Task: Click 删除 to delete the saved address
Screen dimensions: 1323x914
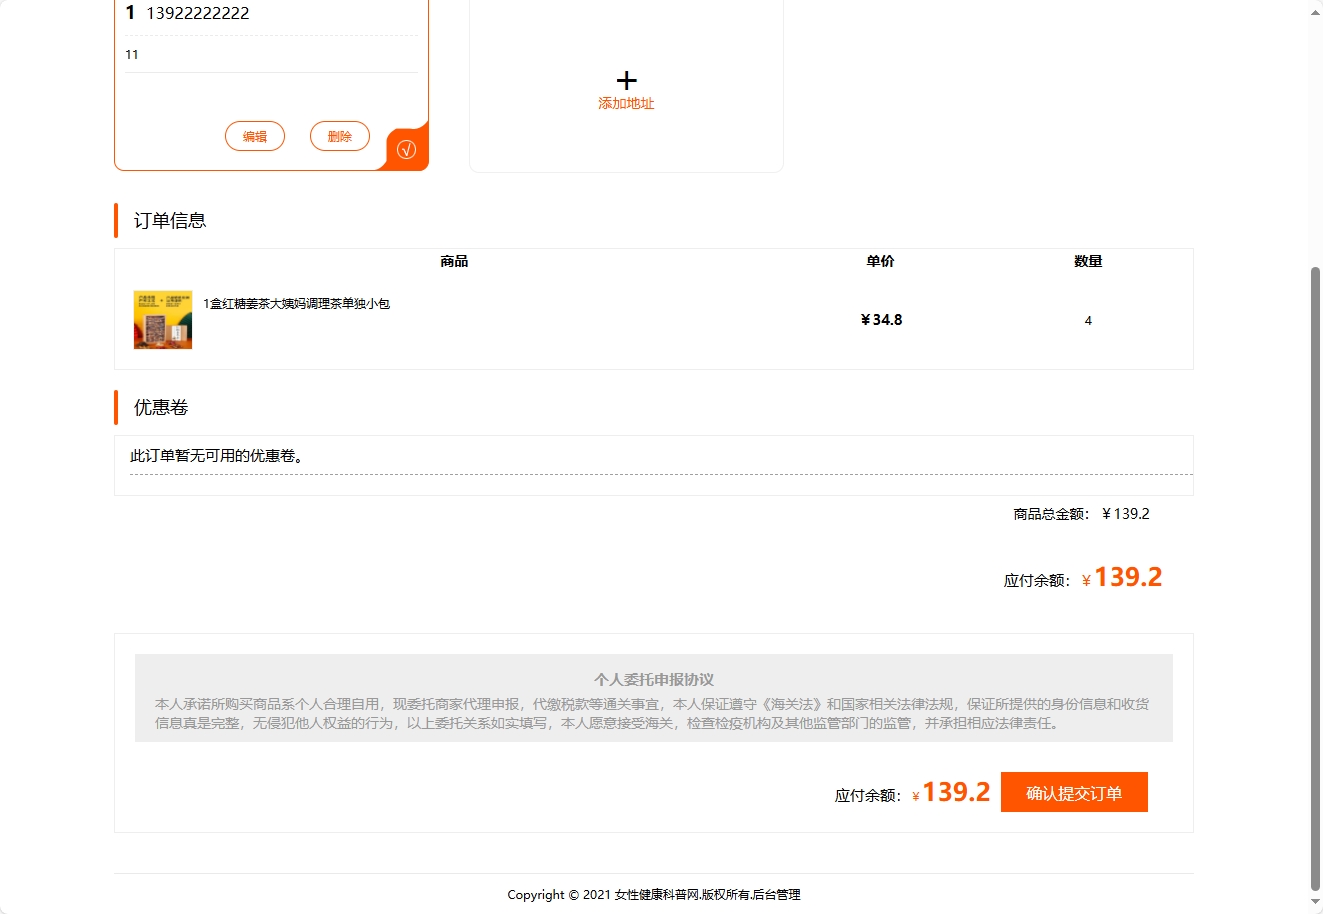Action: tap(339, 136)
